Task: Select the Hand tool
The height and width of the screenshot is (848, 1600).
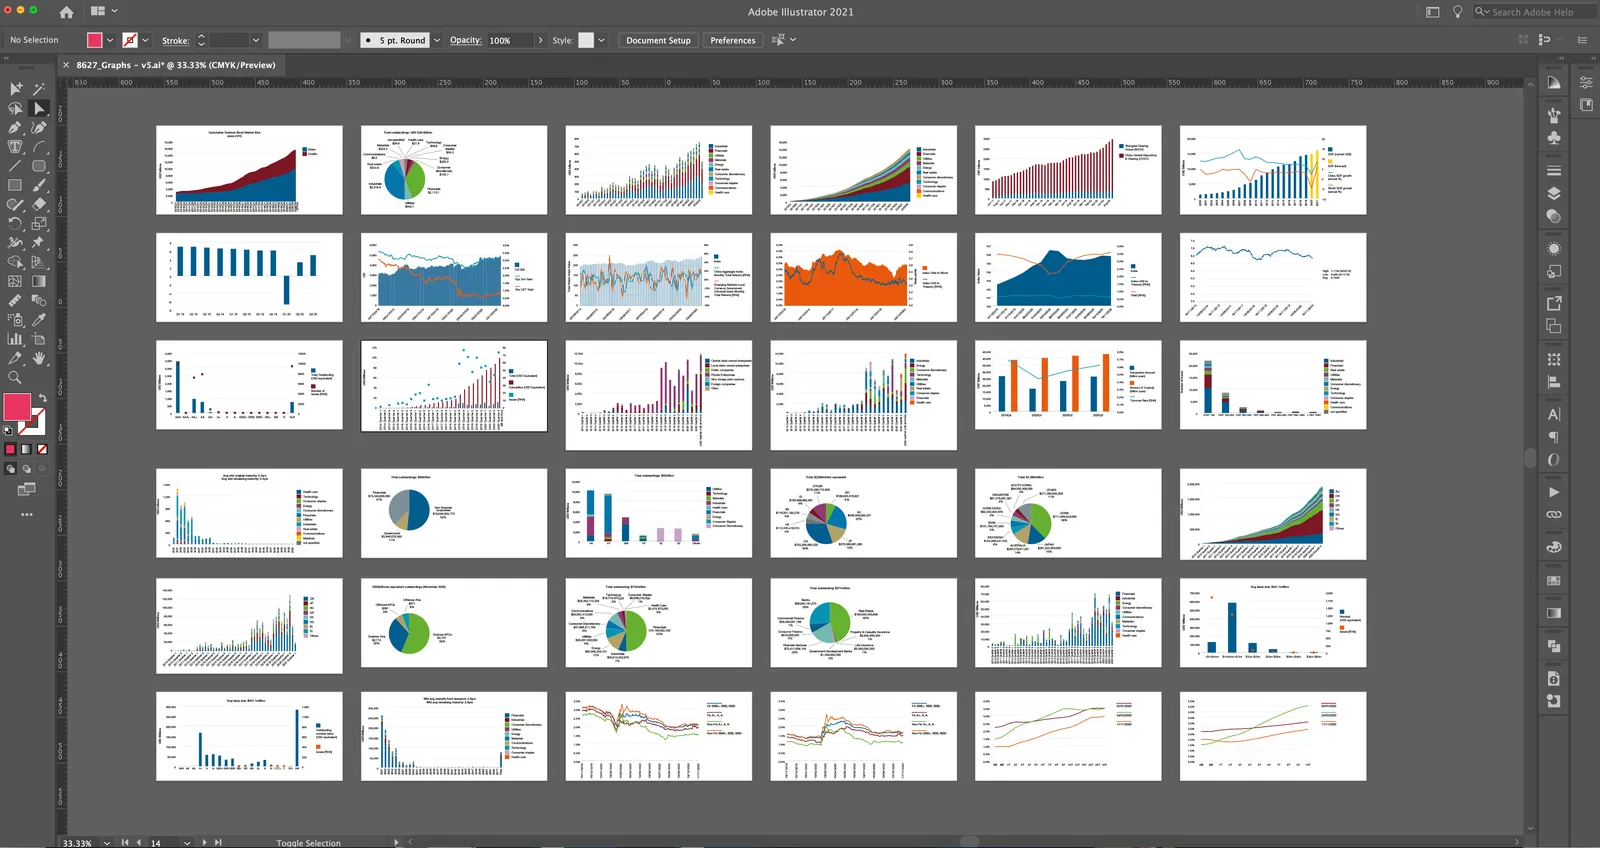Action: point(39,358)
